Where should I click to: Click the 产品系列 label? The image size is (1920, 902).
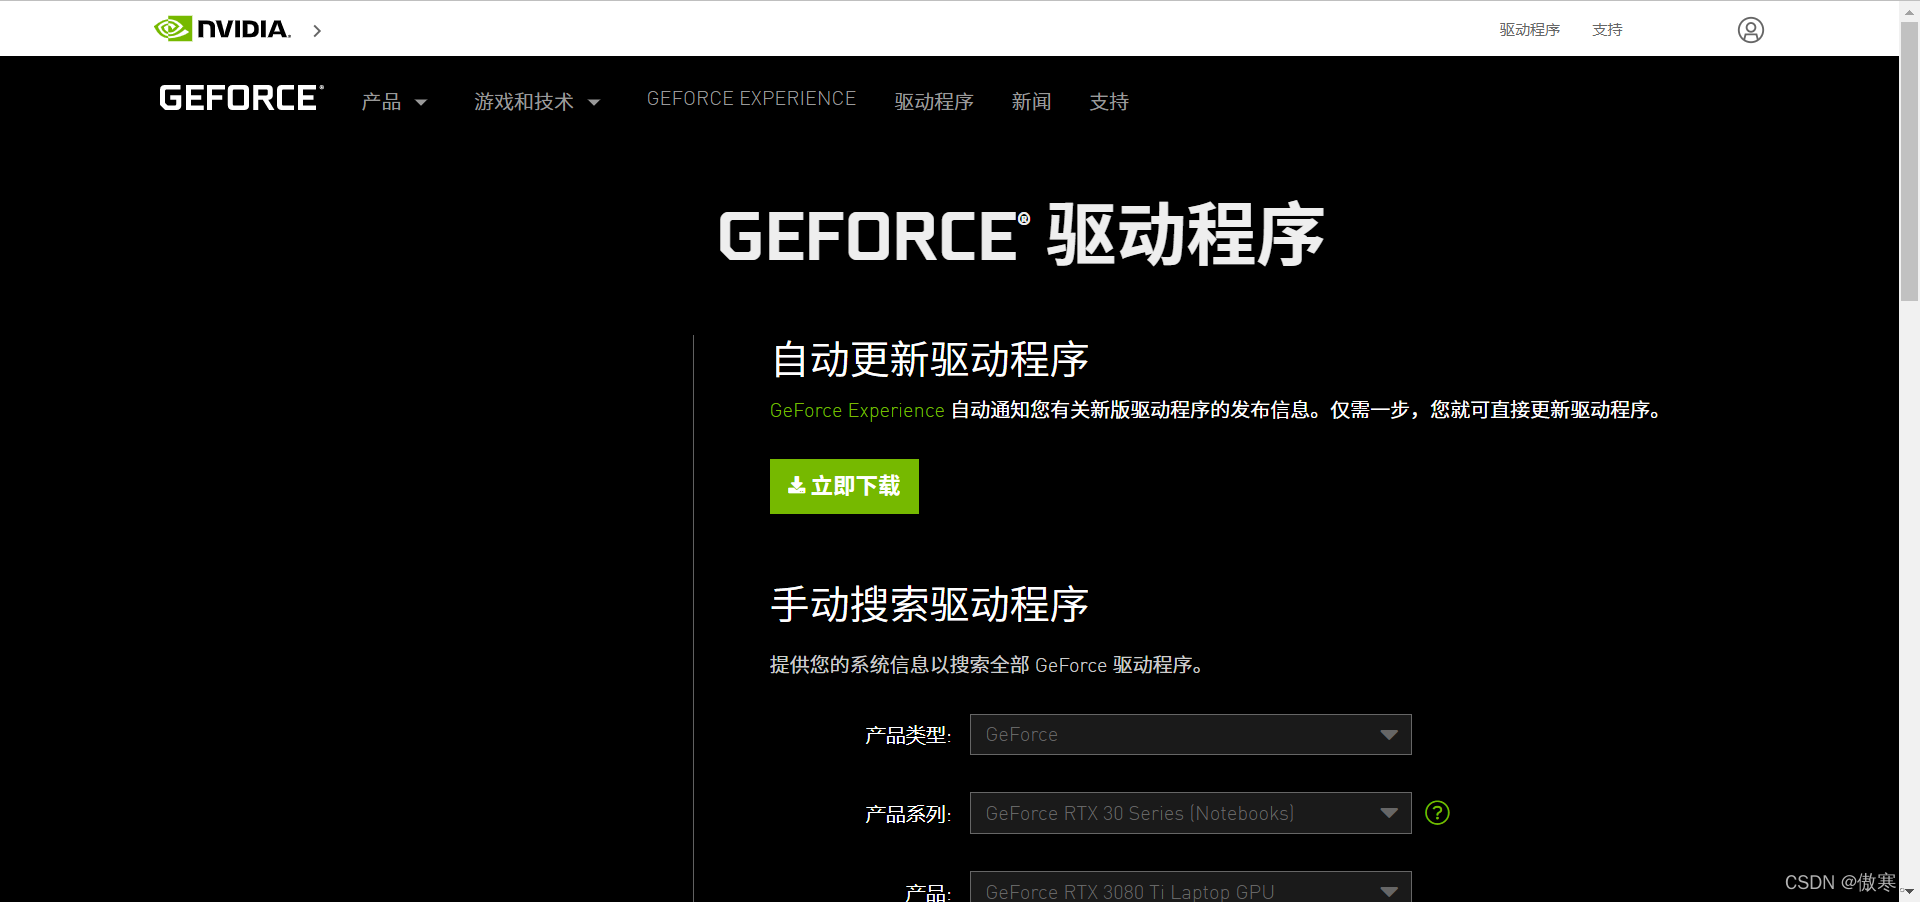pyautogui.click(x=908, y=815)
